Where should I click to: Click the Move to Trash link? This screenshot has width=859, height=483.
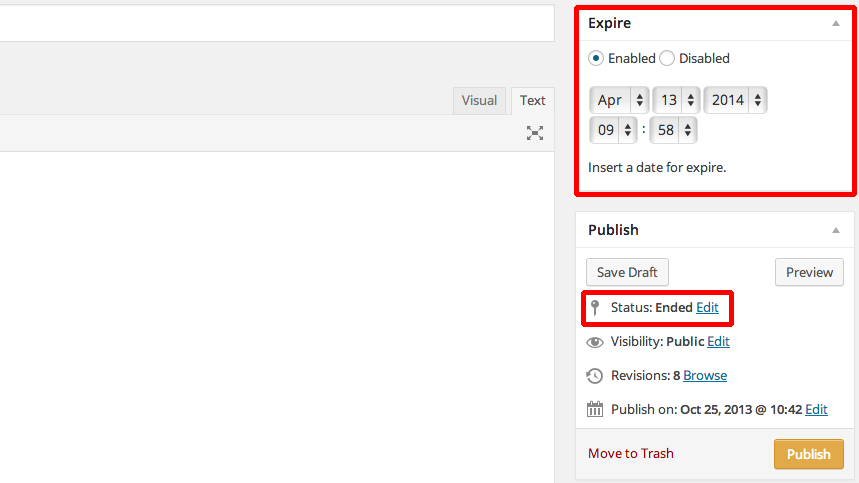click(x=631, y=453)
